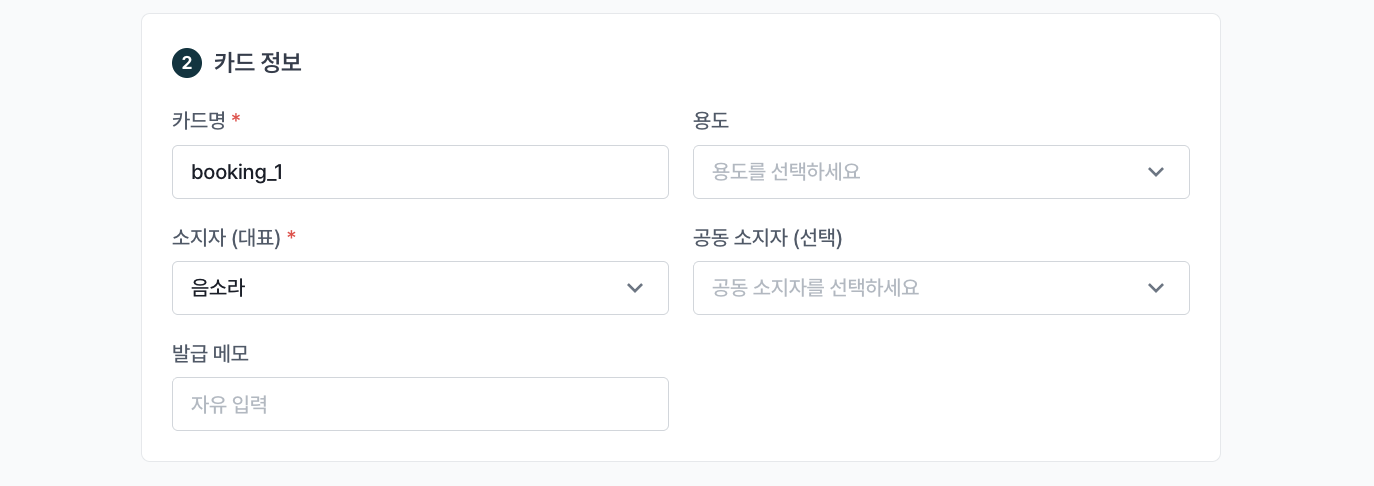Click the 카드명 field label

tap(199, 121)
